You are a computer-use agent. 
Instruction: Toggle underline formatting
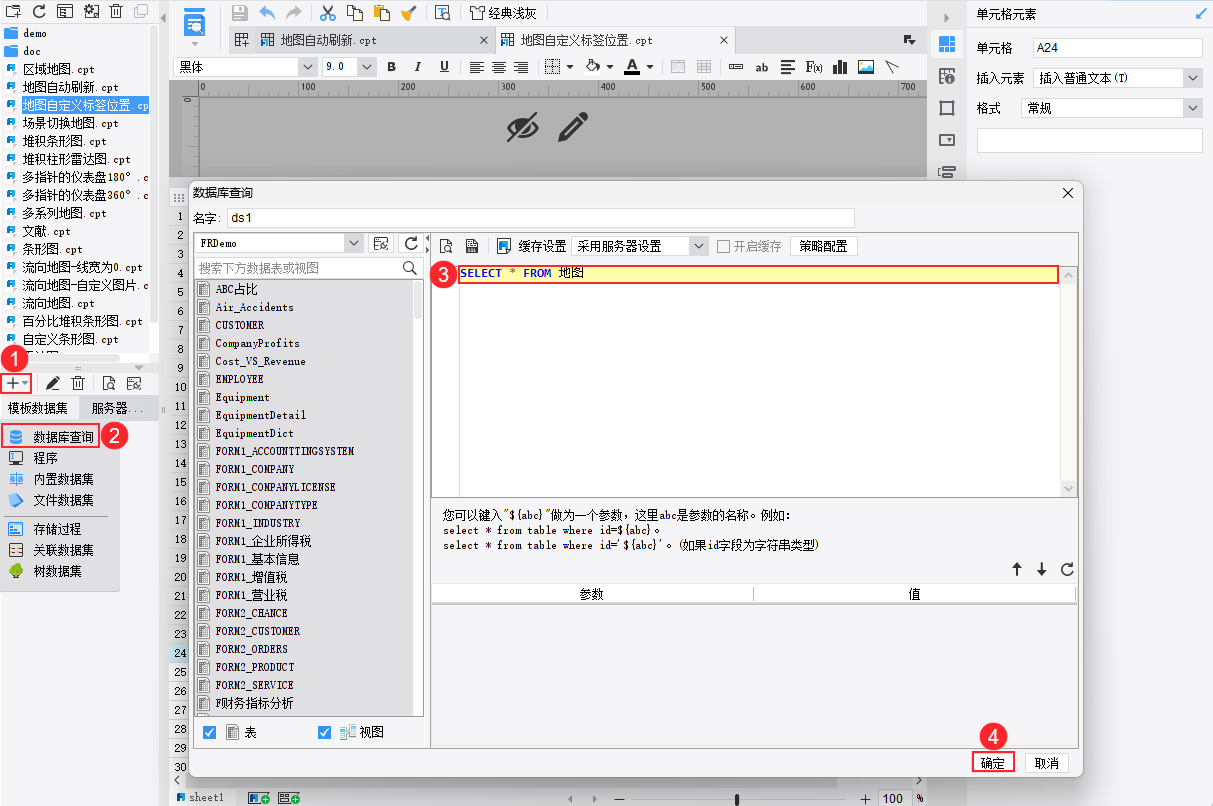(x=444, y=67)
